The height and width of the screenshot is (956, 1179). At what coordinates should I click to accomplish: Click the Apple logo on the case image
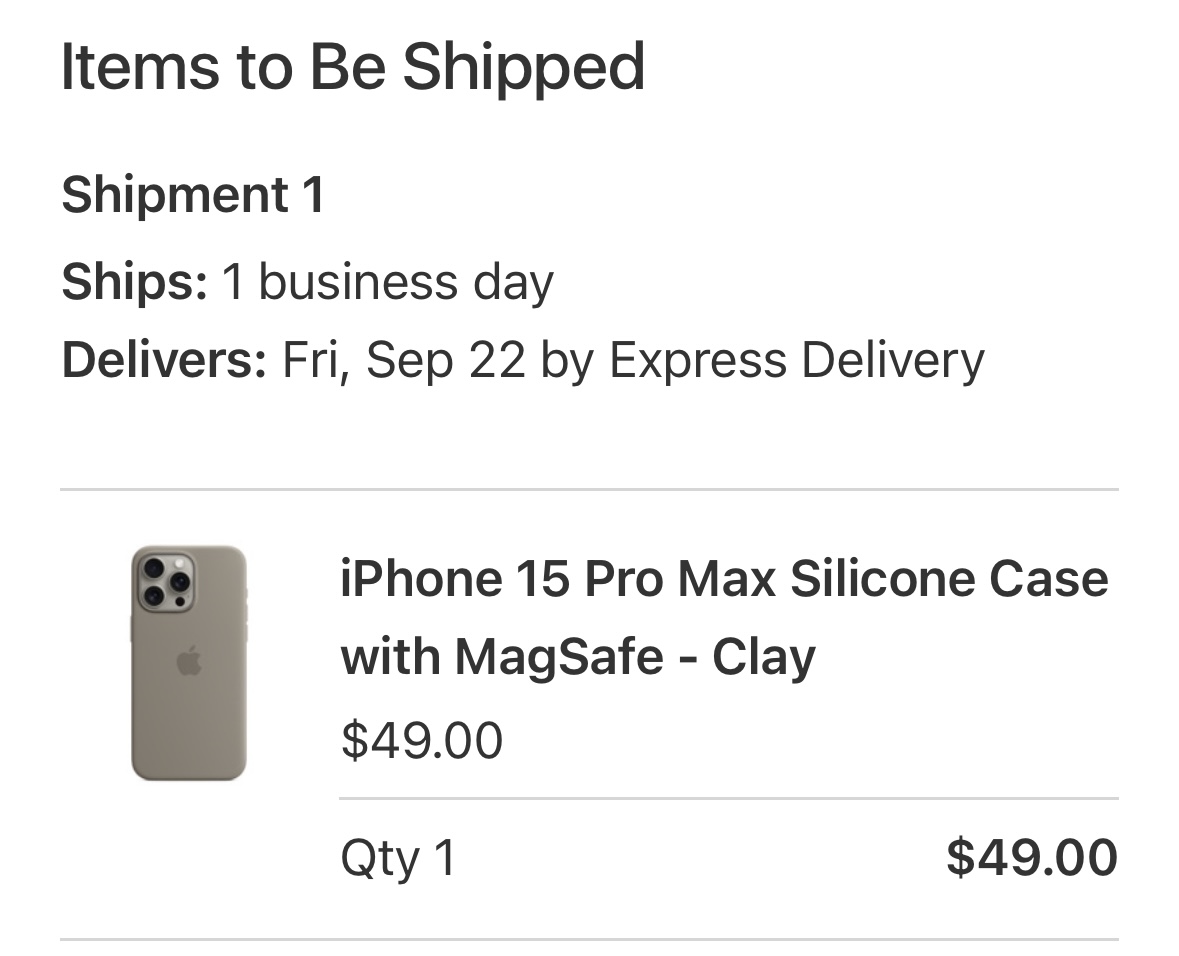(x=188, y=661)
